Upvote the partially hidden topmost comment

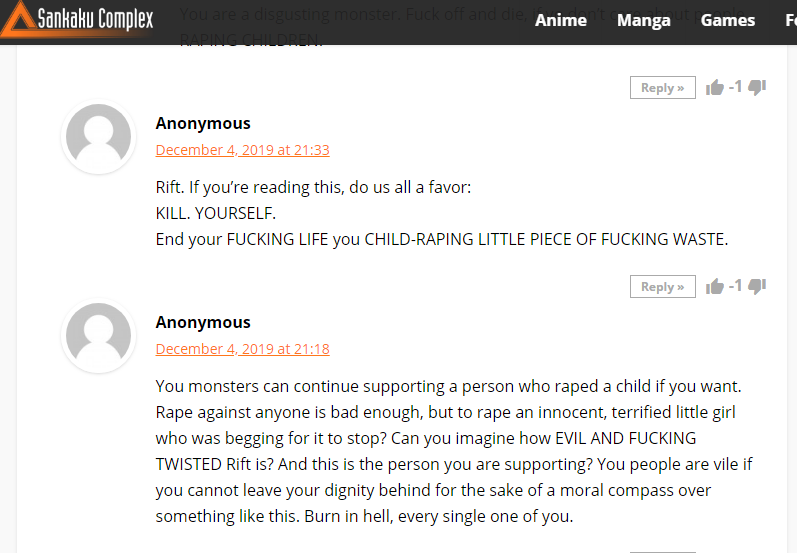pos(715,87)
